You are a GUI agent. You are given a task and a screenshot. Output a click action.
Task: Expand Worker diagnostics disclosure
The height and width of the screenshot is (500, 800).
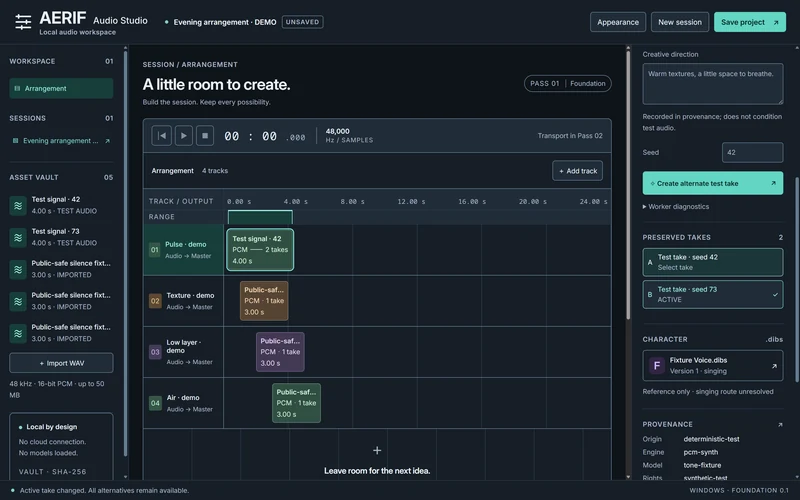pos(676,207)
